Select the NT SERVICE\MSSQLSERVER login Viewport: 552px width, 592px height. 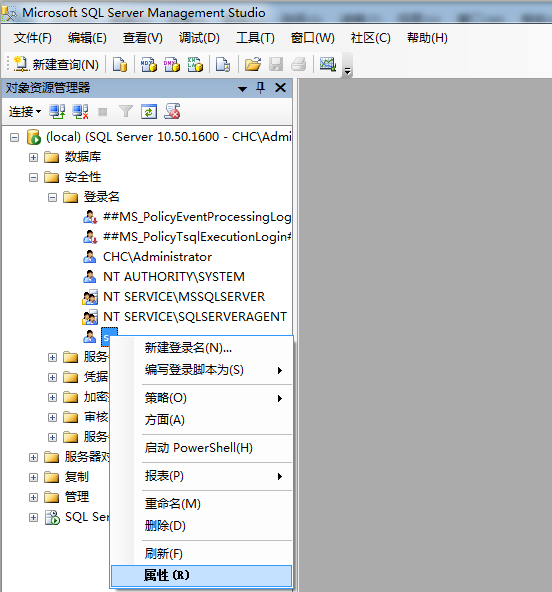click(184, 297)
